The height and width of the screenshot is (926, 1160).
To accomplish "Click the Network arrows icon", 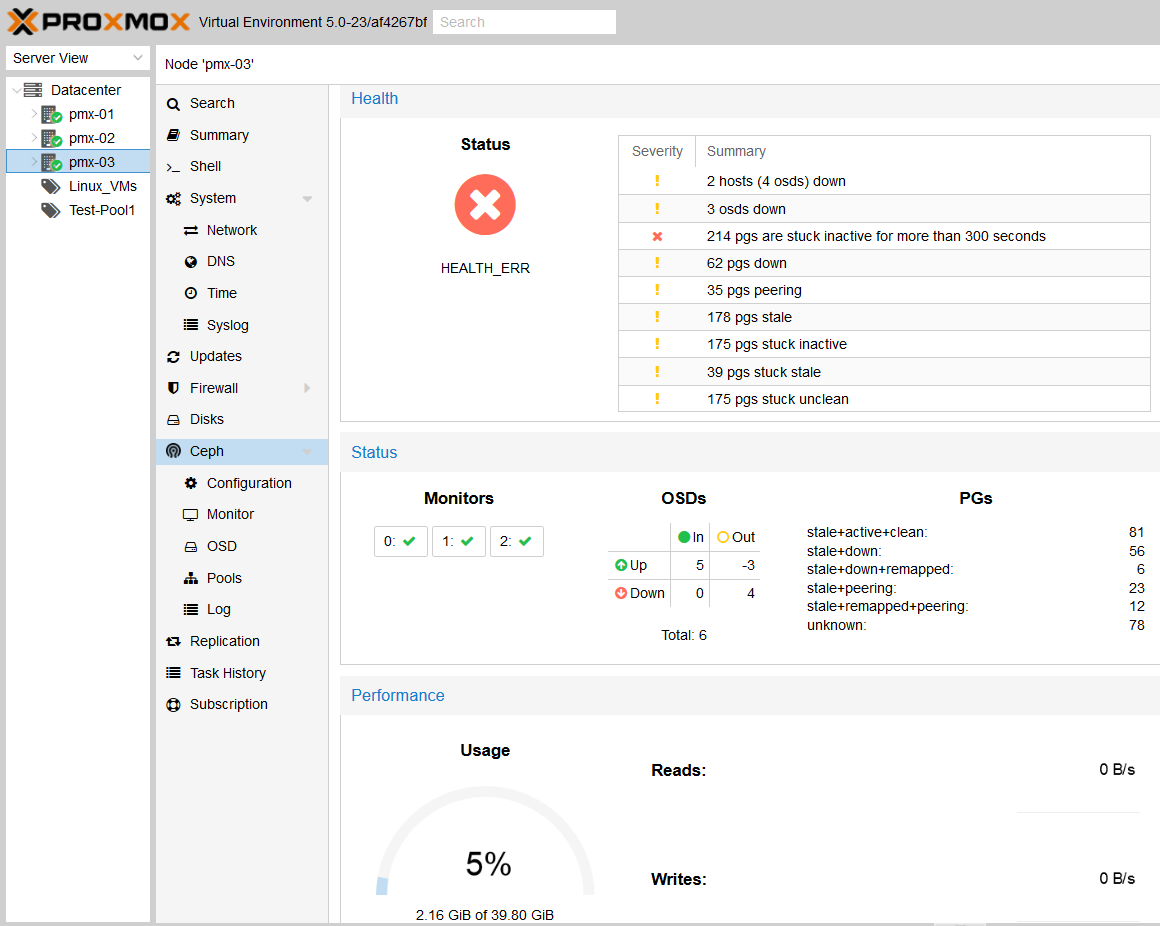I will point(190,230).
